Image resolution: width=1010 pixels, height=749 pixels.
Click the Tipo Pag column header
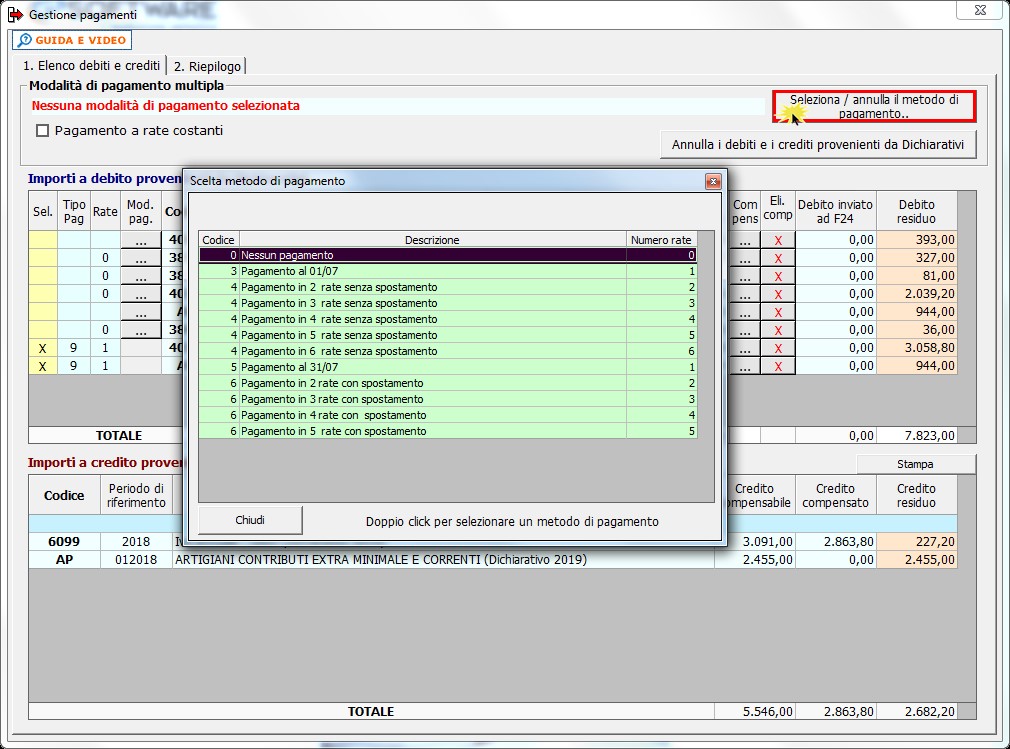click(74, 211)
